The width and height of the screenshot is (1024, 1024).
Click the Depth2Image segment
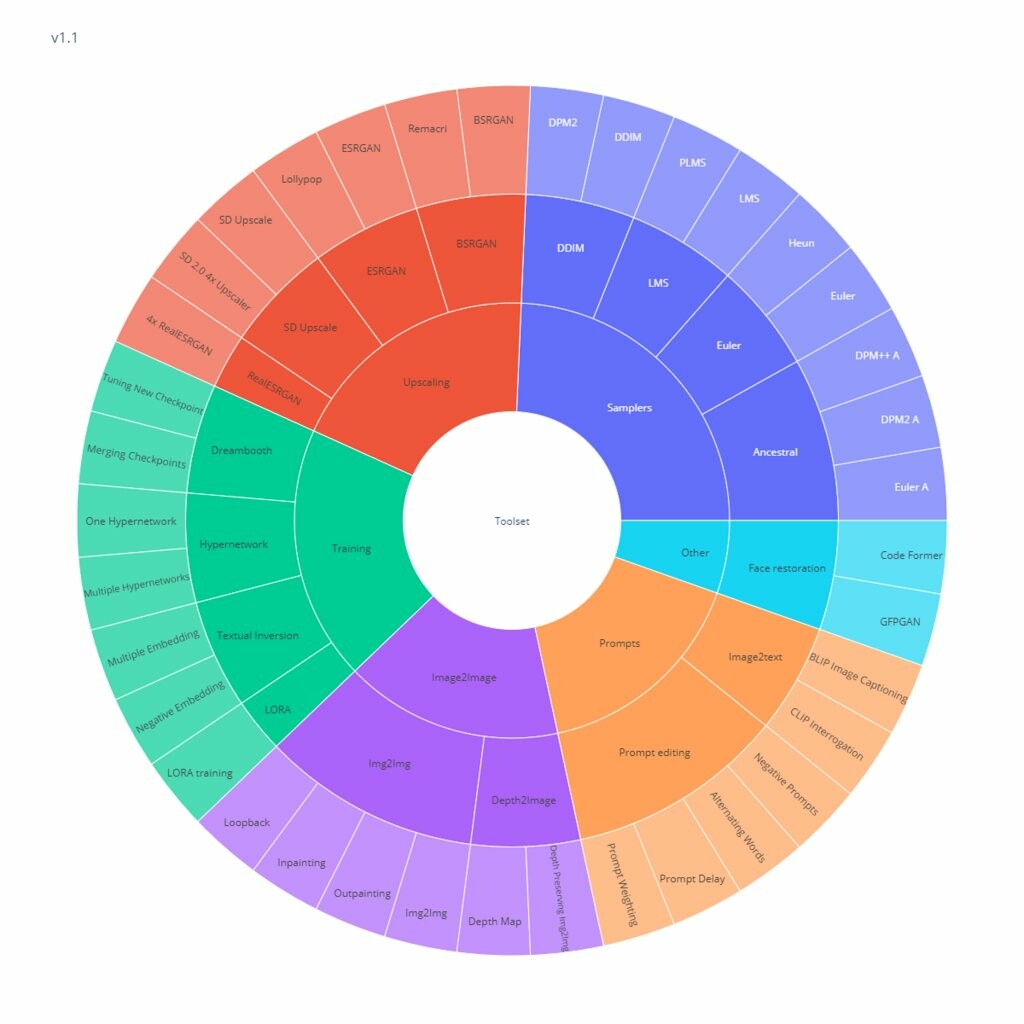click(523, 800)
